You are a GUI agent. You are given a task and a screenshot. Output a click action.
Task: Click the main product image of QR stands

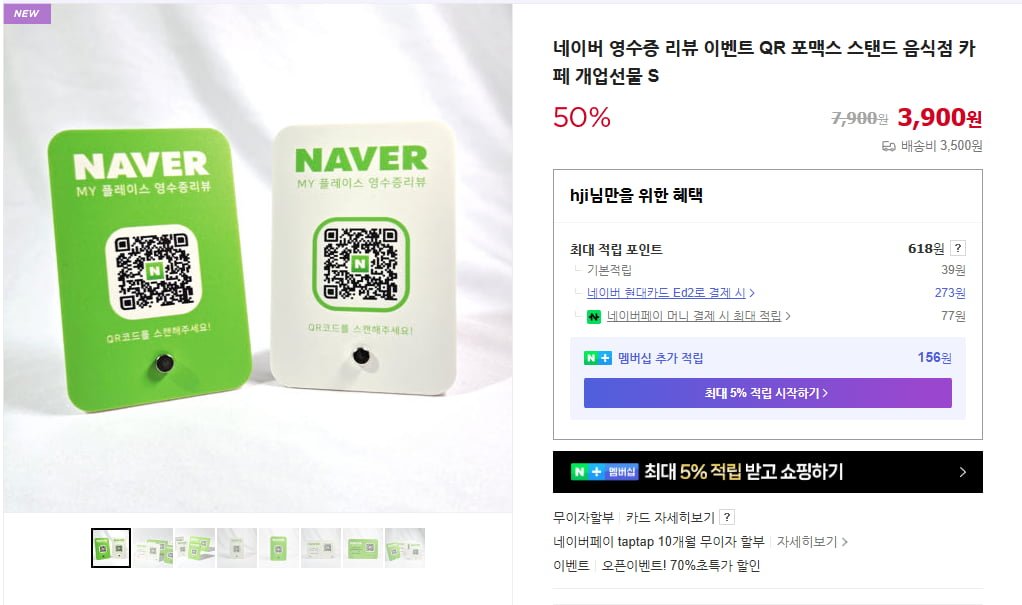[x=257, y=258]
